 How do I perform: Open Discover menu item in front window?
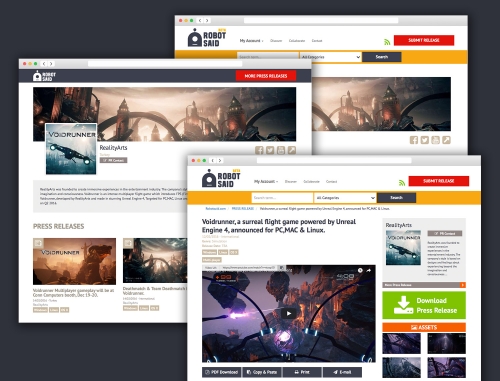[291, 182]
